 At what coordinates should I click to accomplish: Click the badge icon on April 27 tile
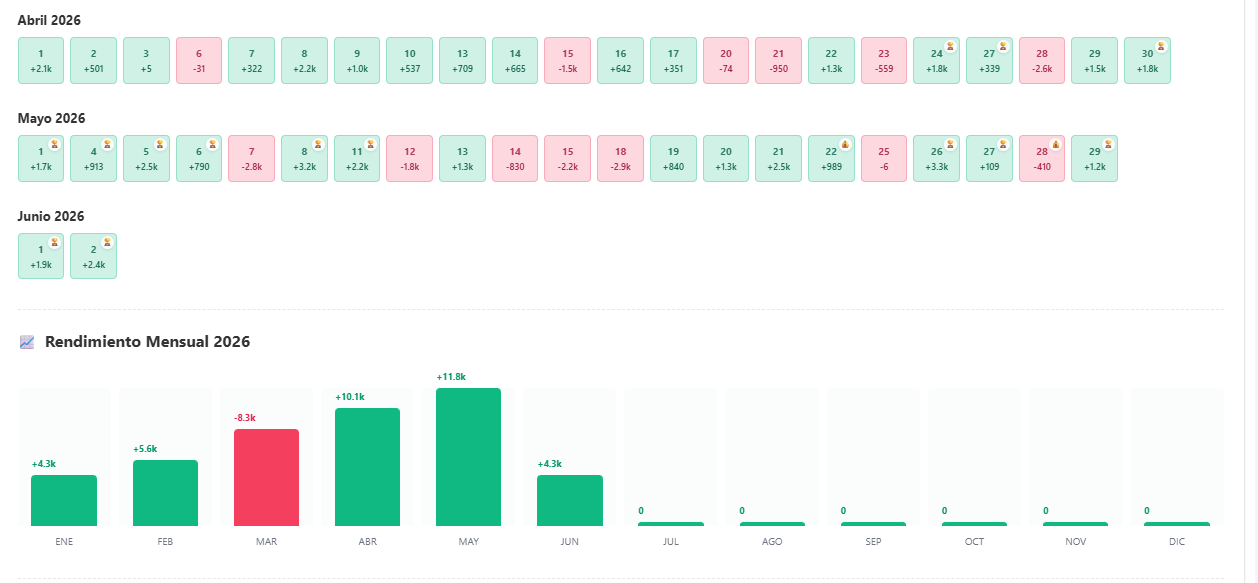[x=1003, y=46]
